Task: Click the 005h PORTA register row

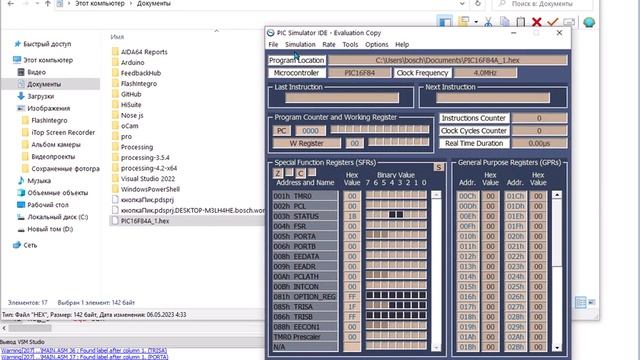Action: pos(305,236)
